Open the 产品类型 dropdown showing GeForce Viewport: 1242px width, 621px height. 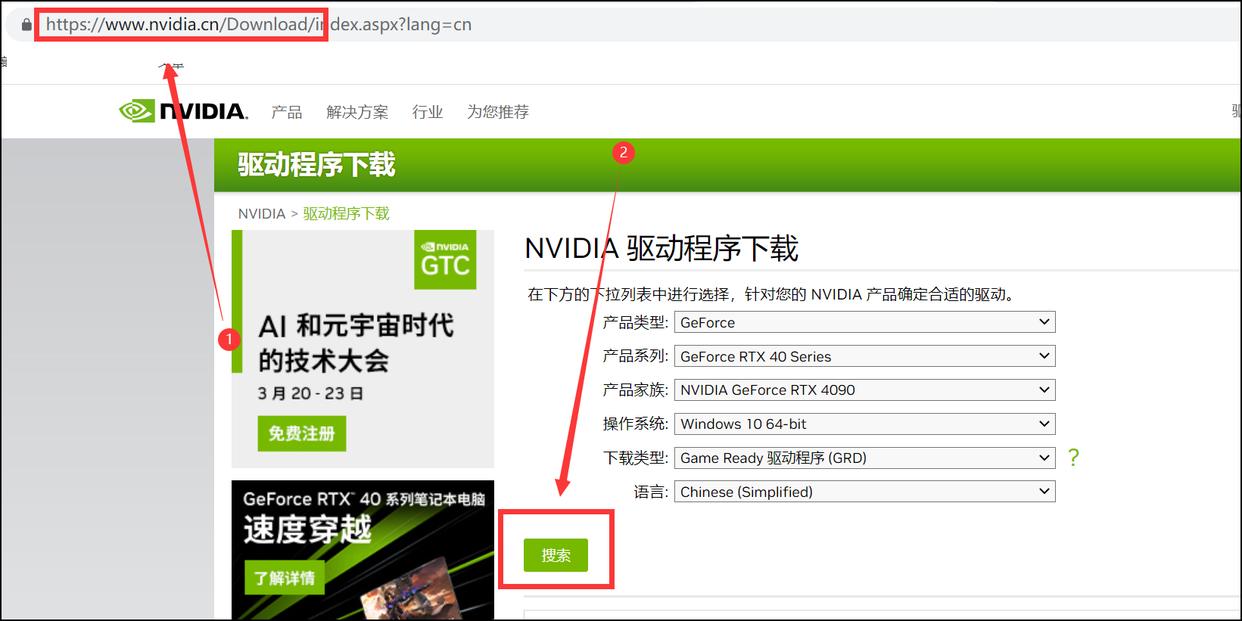point(864,321)
